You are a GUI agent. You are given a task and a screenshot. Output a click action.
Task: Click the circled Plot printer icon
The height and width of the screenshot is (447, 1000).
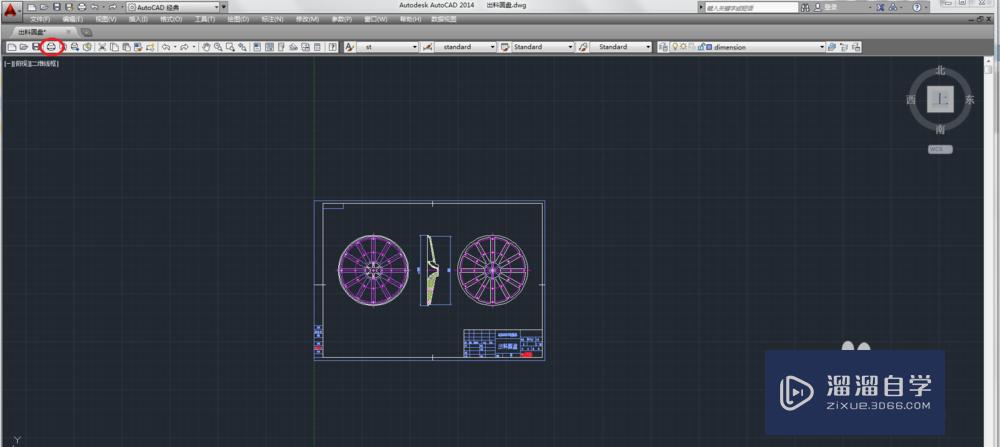pos(51,47)
